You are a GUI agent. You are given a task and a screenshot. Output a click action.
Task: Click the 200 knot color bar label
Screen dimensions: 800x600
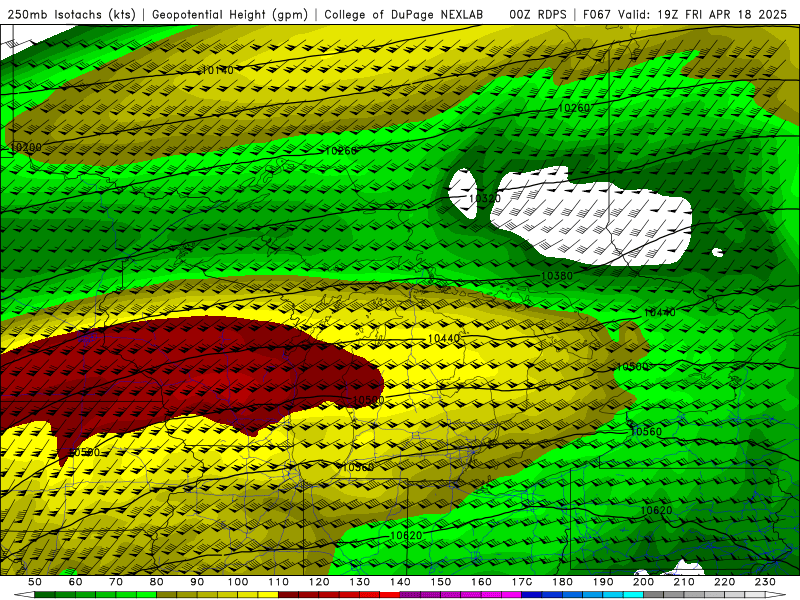pyautogui.click(x=644, y=582)
